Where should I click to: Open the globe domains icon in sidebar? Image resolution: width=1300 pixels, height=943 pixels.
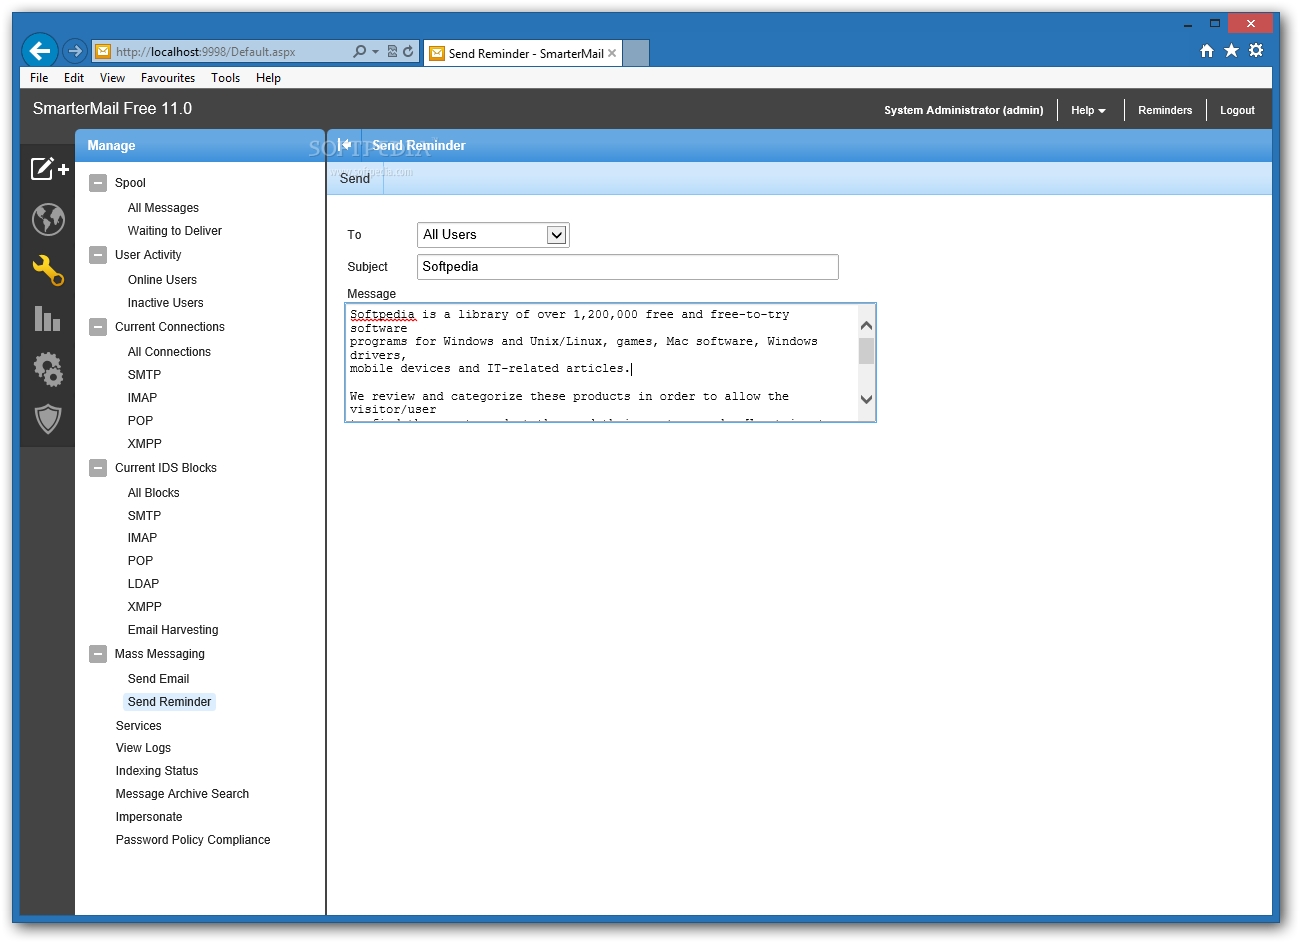[48, 219]
